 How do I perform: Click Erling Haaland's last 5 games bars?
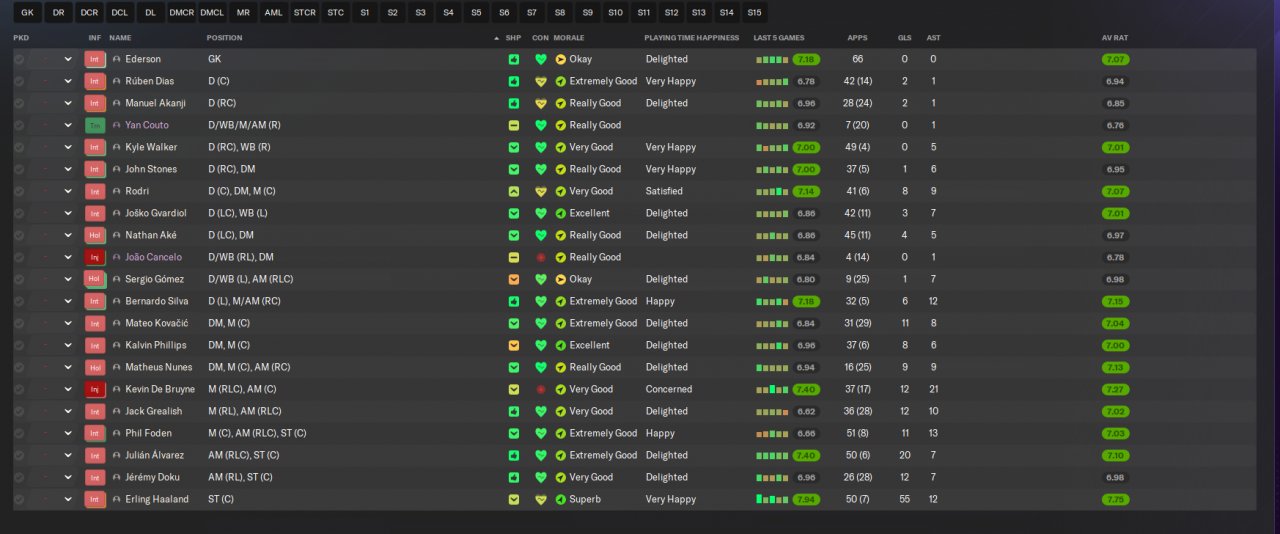772,499
